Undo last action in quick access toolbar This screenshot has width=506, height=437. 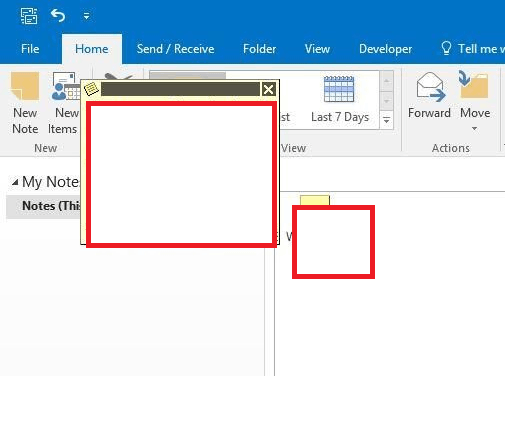[58, 15]
